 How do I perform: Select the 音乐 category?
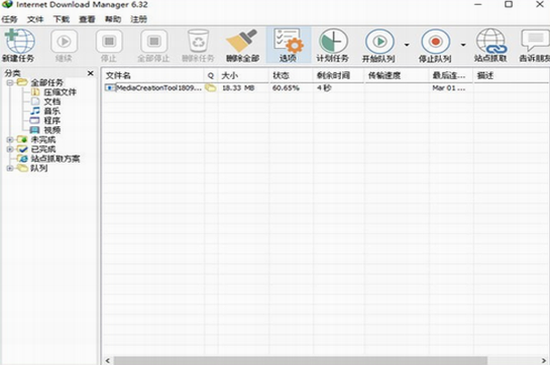(x=52, y=111)
